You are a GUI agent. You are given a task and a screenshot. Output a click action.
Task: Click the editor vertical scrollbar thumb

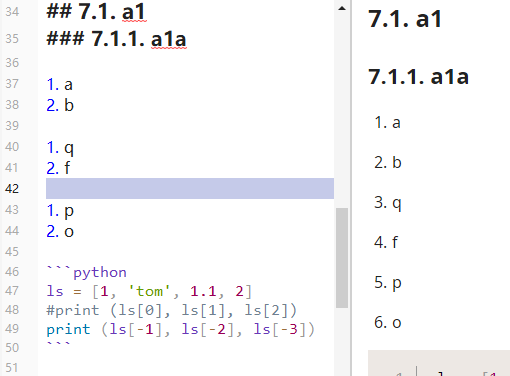point(342,258)
